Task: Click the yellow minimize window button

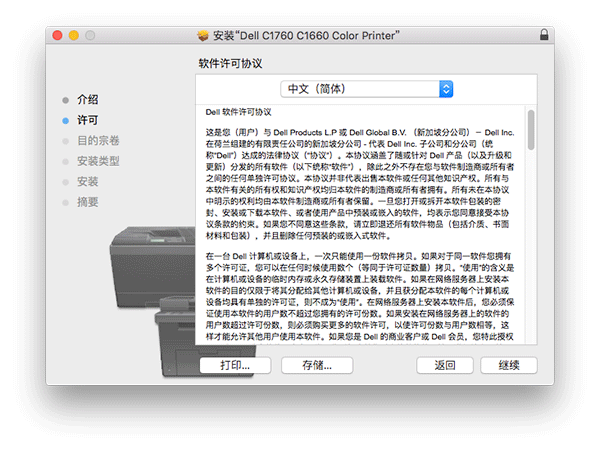Action: (x=73, y=36)
